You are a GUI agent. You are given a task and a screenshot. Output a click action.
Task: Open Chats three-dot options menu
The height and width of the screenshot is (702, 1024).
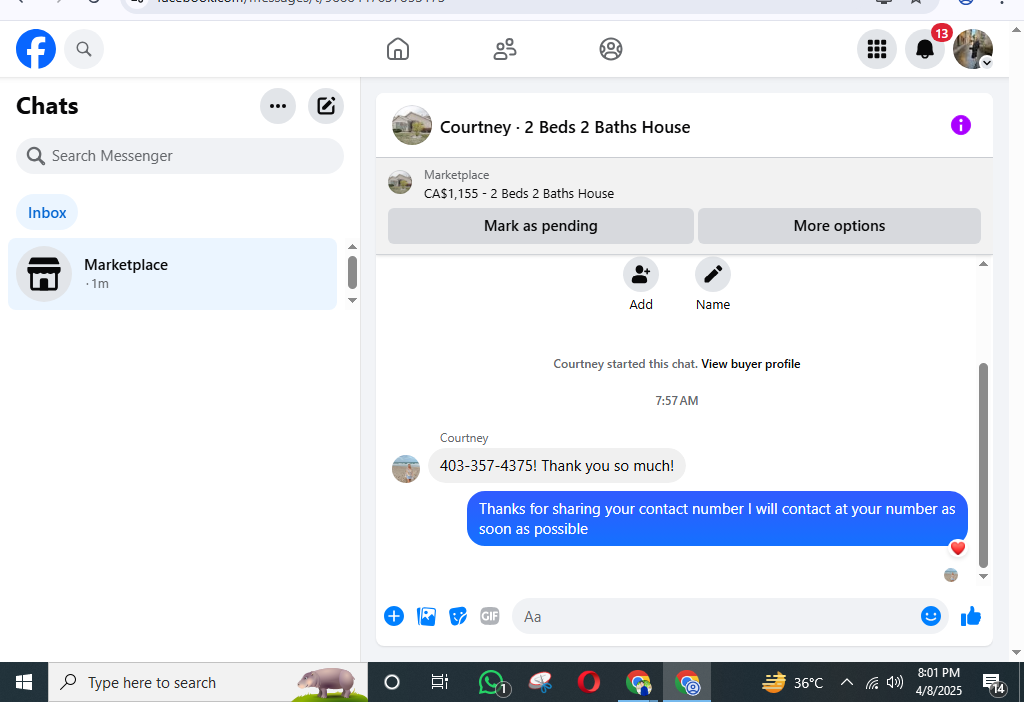pos(278,106)
